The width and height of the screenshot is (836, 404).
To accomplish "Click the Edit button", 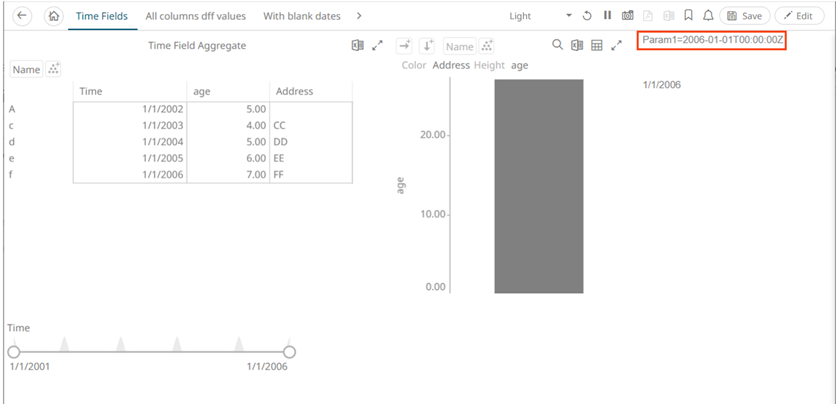I will click(799, 15).
